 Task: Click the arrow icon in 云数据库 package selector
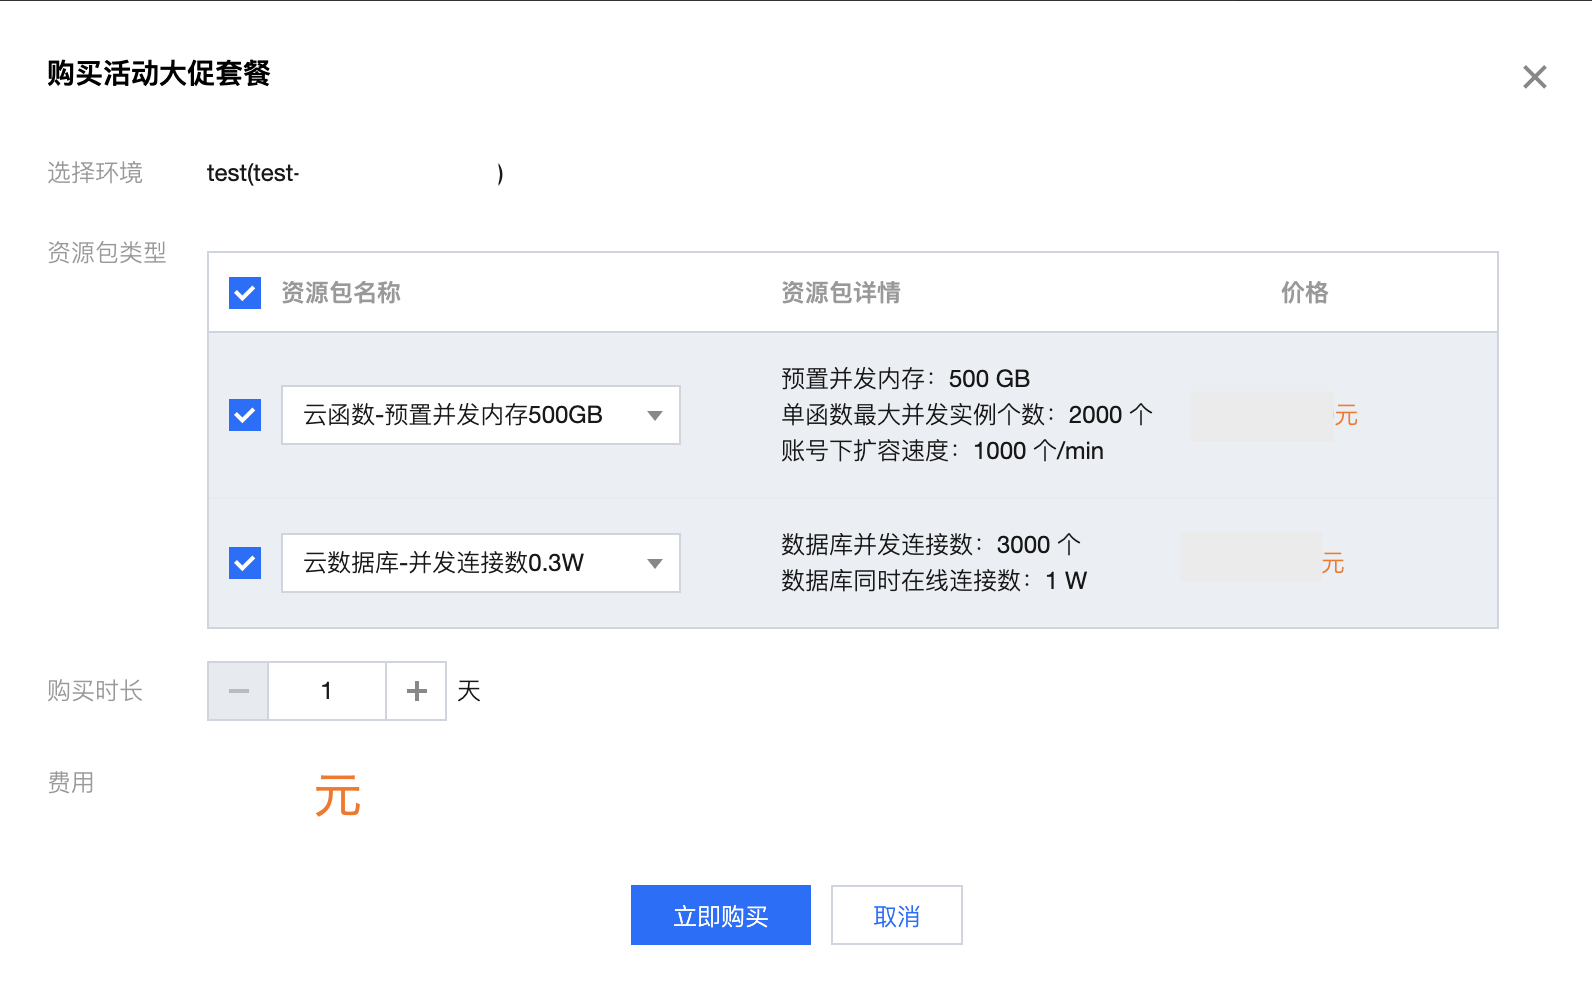point(655,563)
